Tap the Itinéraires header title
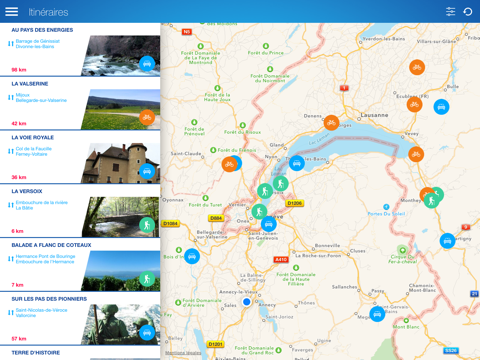 coord(48,12)
